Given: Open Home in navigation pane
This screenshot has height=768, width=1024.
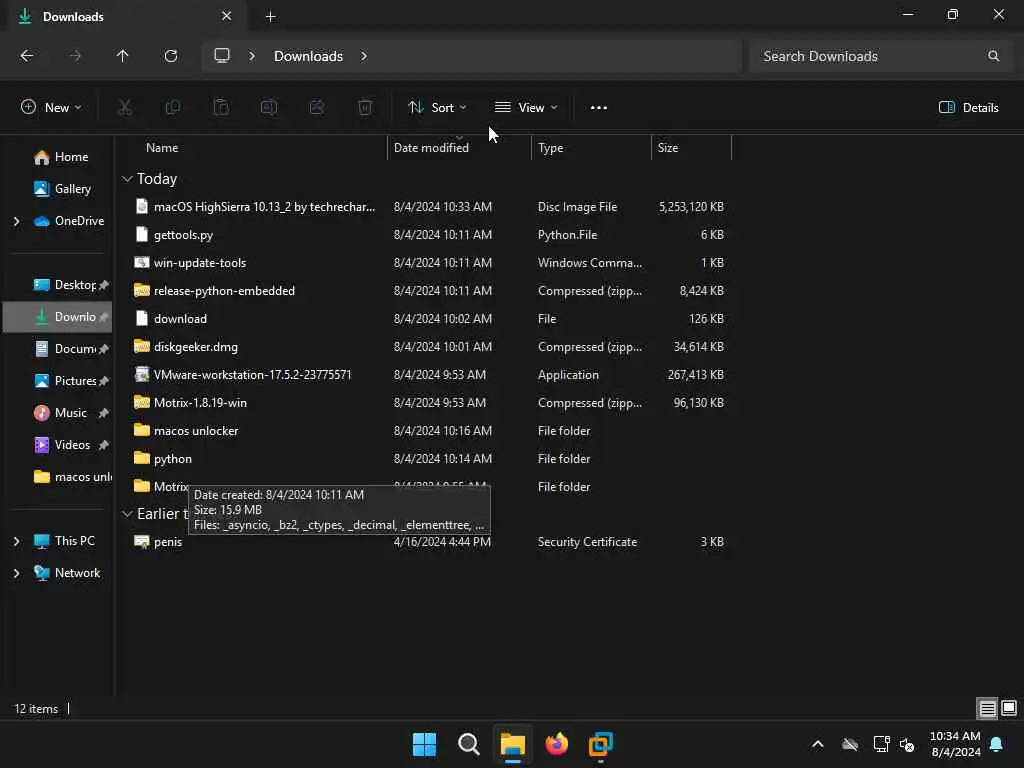Looking at the screenshot, I should point(61,157).
